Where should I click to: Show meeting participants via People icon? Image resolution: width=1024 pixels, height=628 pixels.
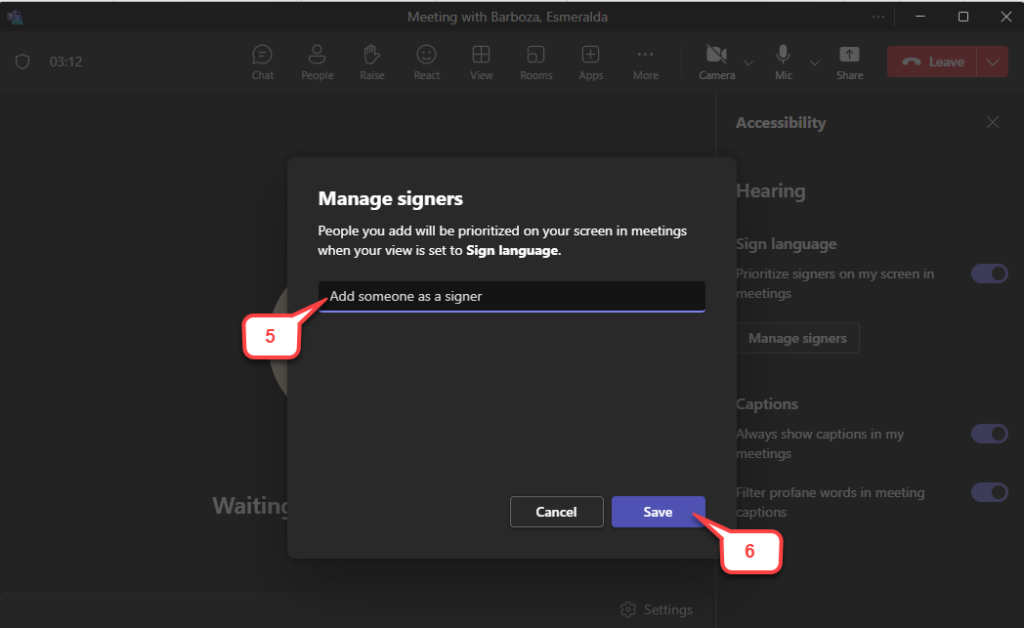[317, 61]
